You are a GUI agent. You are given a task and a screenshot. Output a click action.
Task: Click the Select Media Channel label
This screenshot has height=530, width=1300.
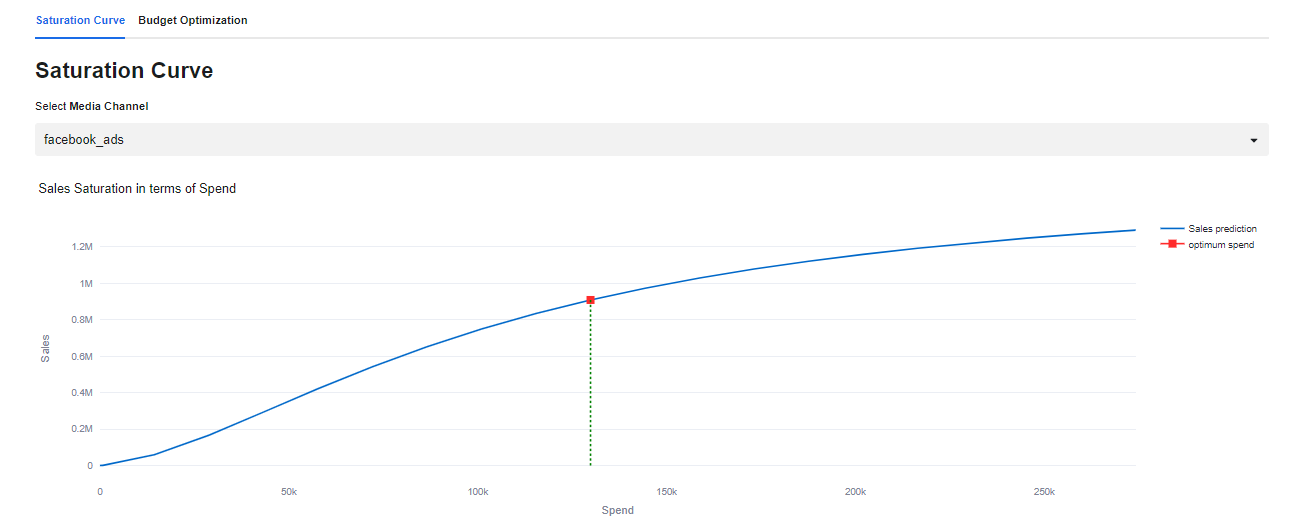[x=91, y=106]
